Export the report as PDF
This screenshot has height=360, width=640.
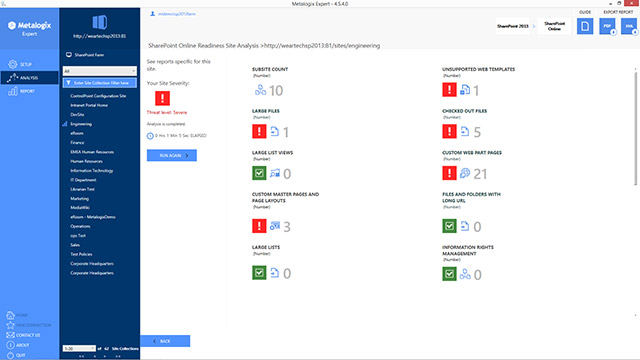607,26
